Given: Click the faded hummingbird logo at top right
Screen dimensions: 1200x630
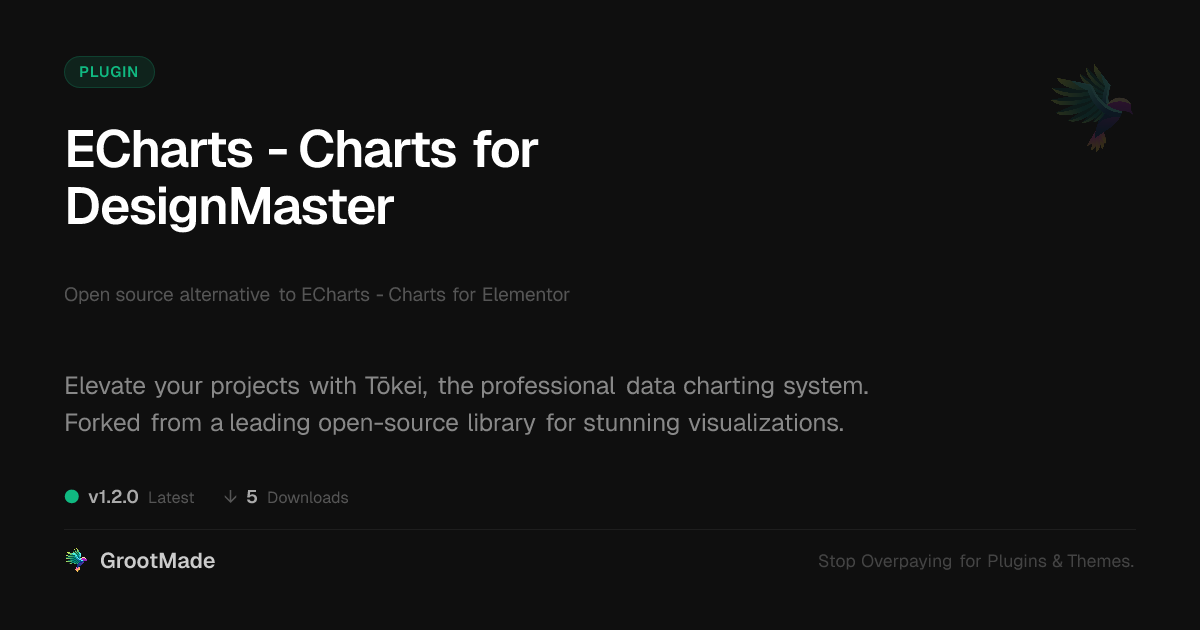Looking at the screenshot, I should (1091, 107).
